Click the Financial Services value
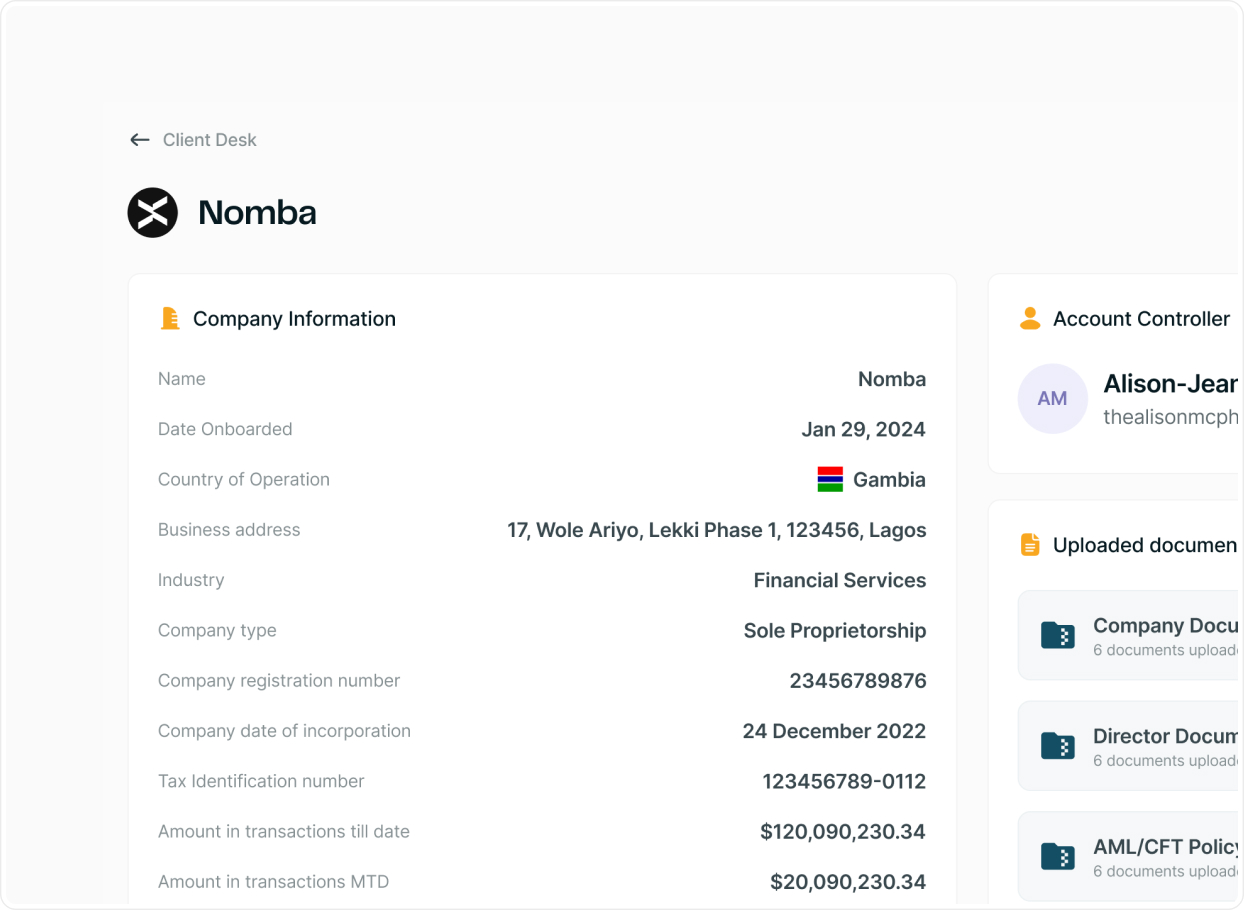1244x910 pixels. coord(840,580)
